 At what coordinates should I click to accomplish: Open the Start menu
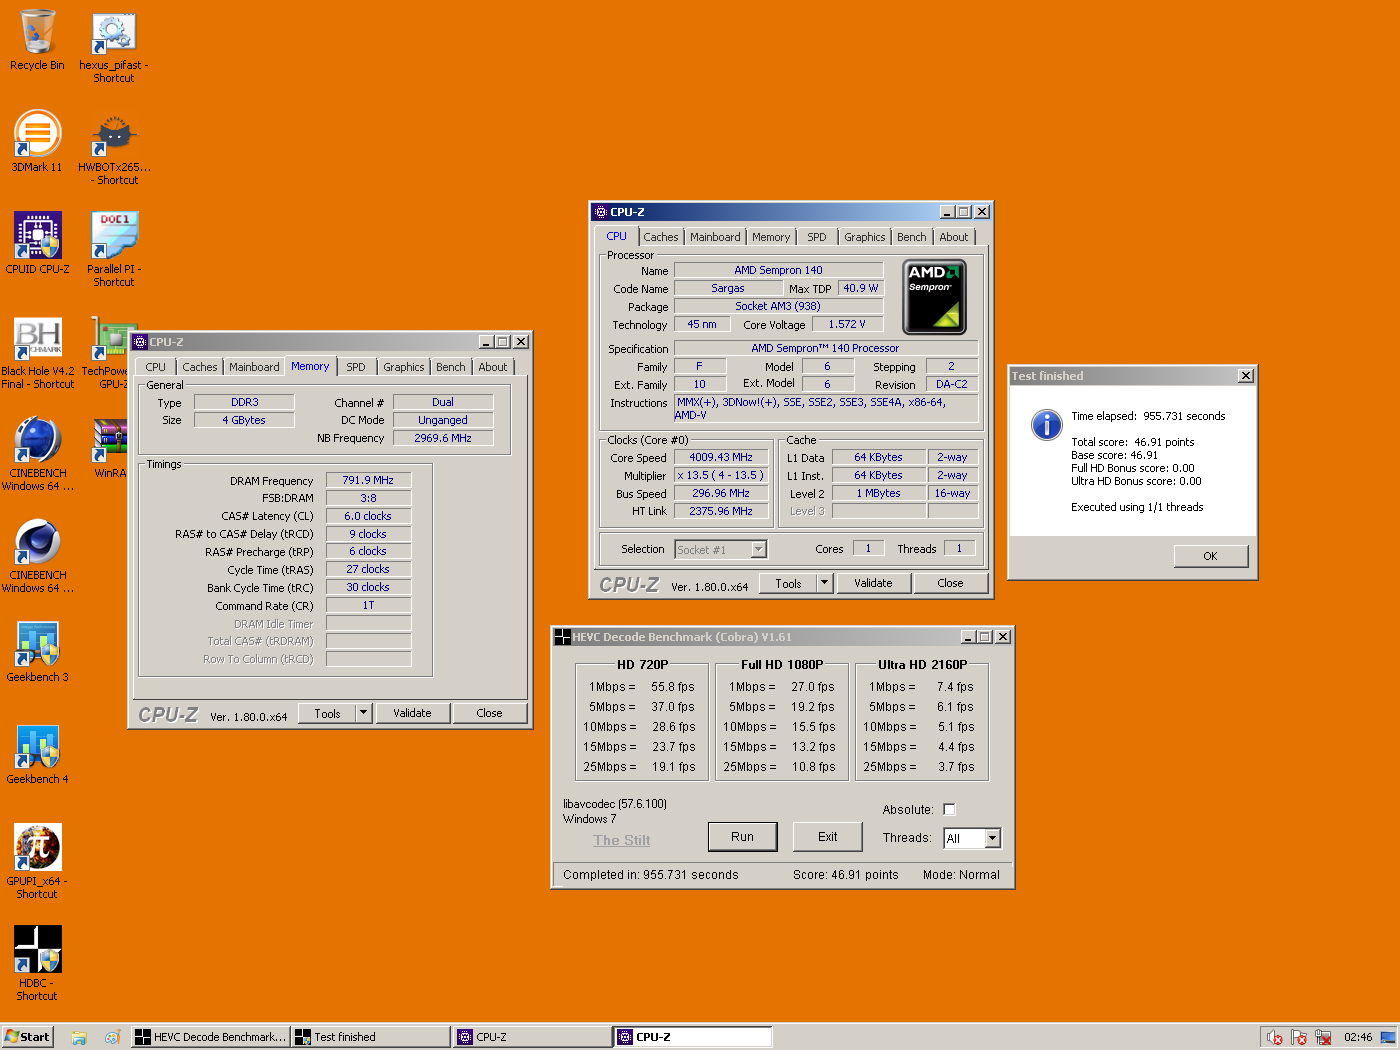(x=27, y=1037)
